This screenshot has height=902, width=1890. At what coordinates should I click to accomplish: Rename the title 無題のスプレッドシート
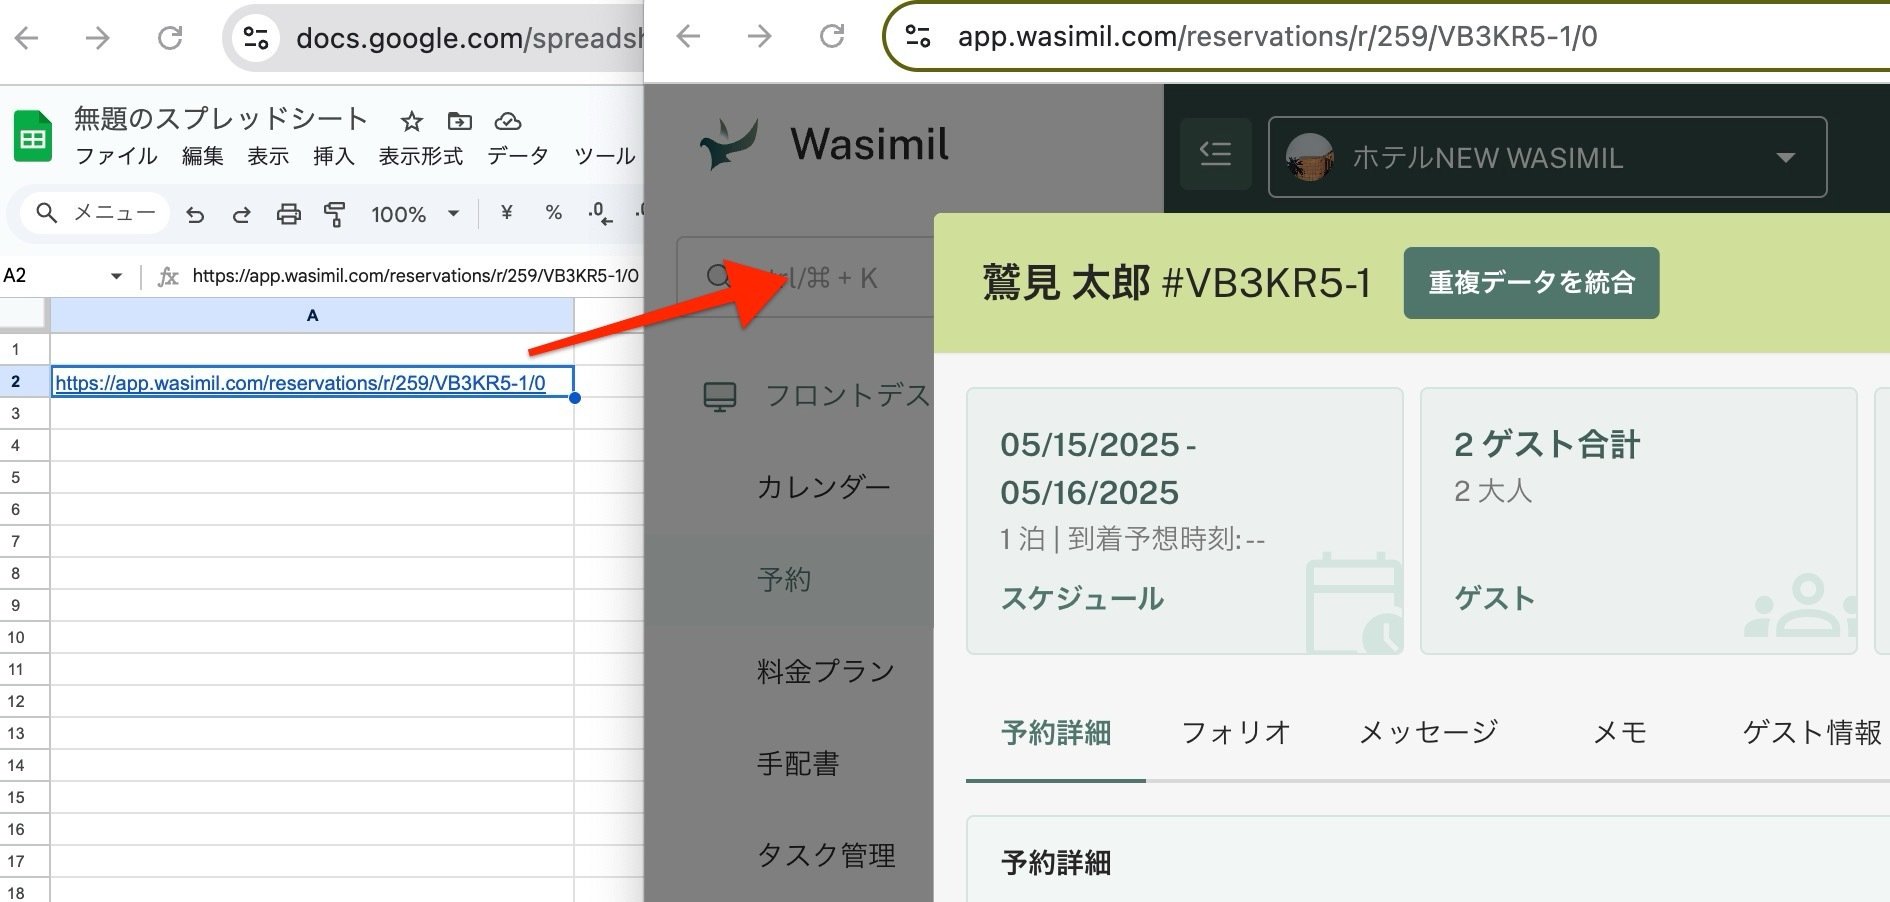(x=221, y=119)
